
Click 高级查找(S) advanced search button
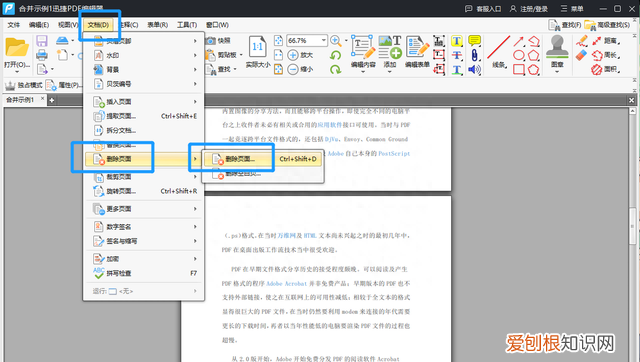[607, 25]
